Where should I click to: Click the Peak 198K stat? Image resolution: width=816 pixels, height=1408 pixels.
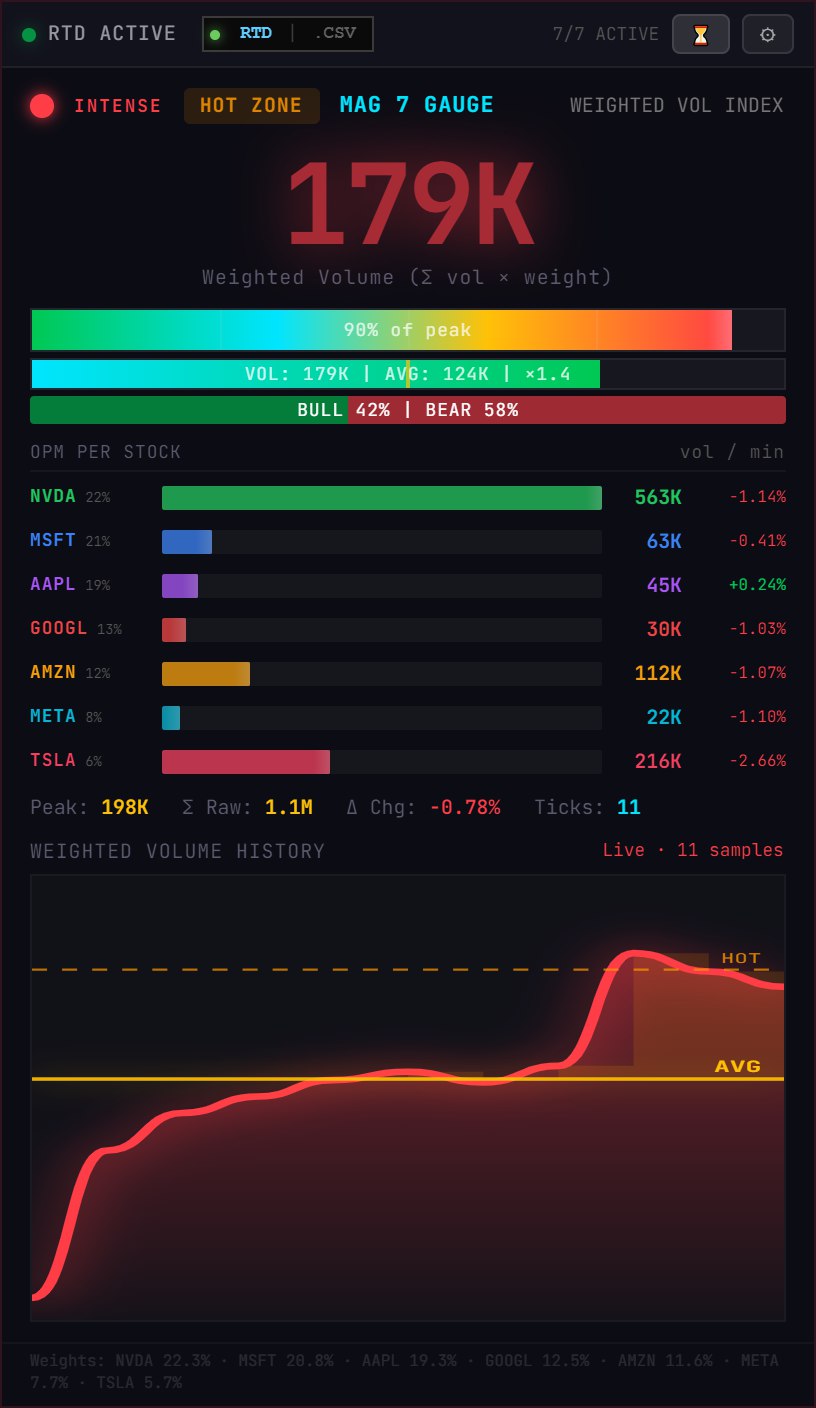[90, 807]
